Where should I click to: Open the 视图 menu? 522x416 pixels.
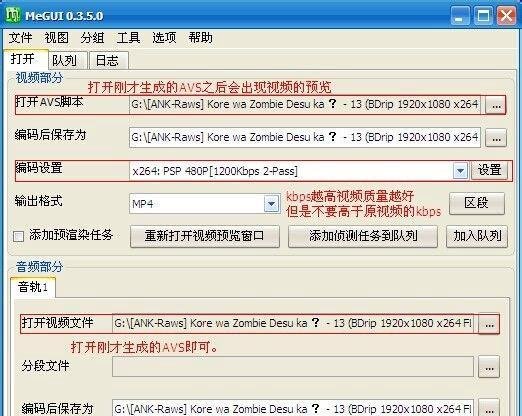57,38
